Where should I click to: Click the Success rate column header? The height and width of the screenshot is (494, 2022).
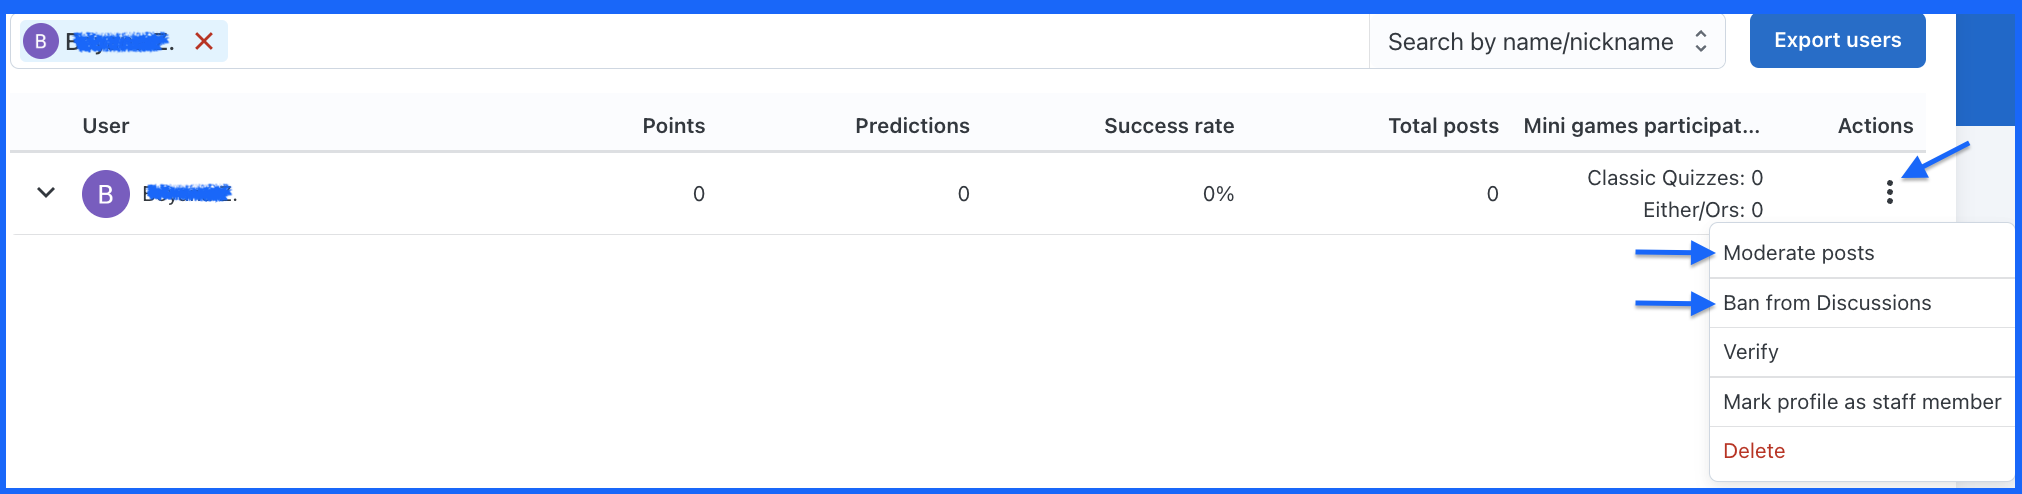pos(1169,126)
